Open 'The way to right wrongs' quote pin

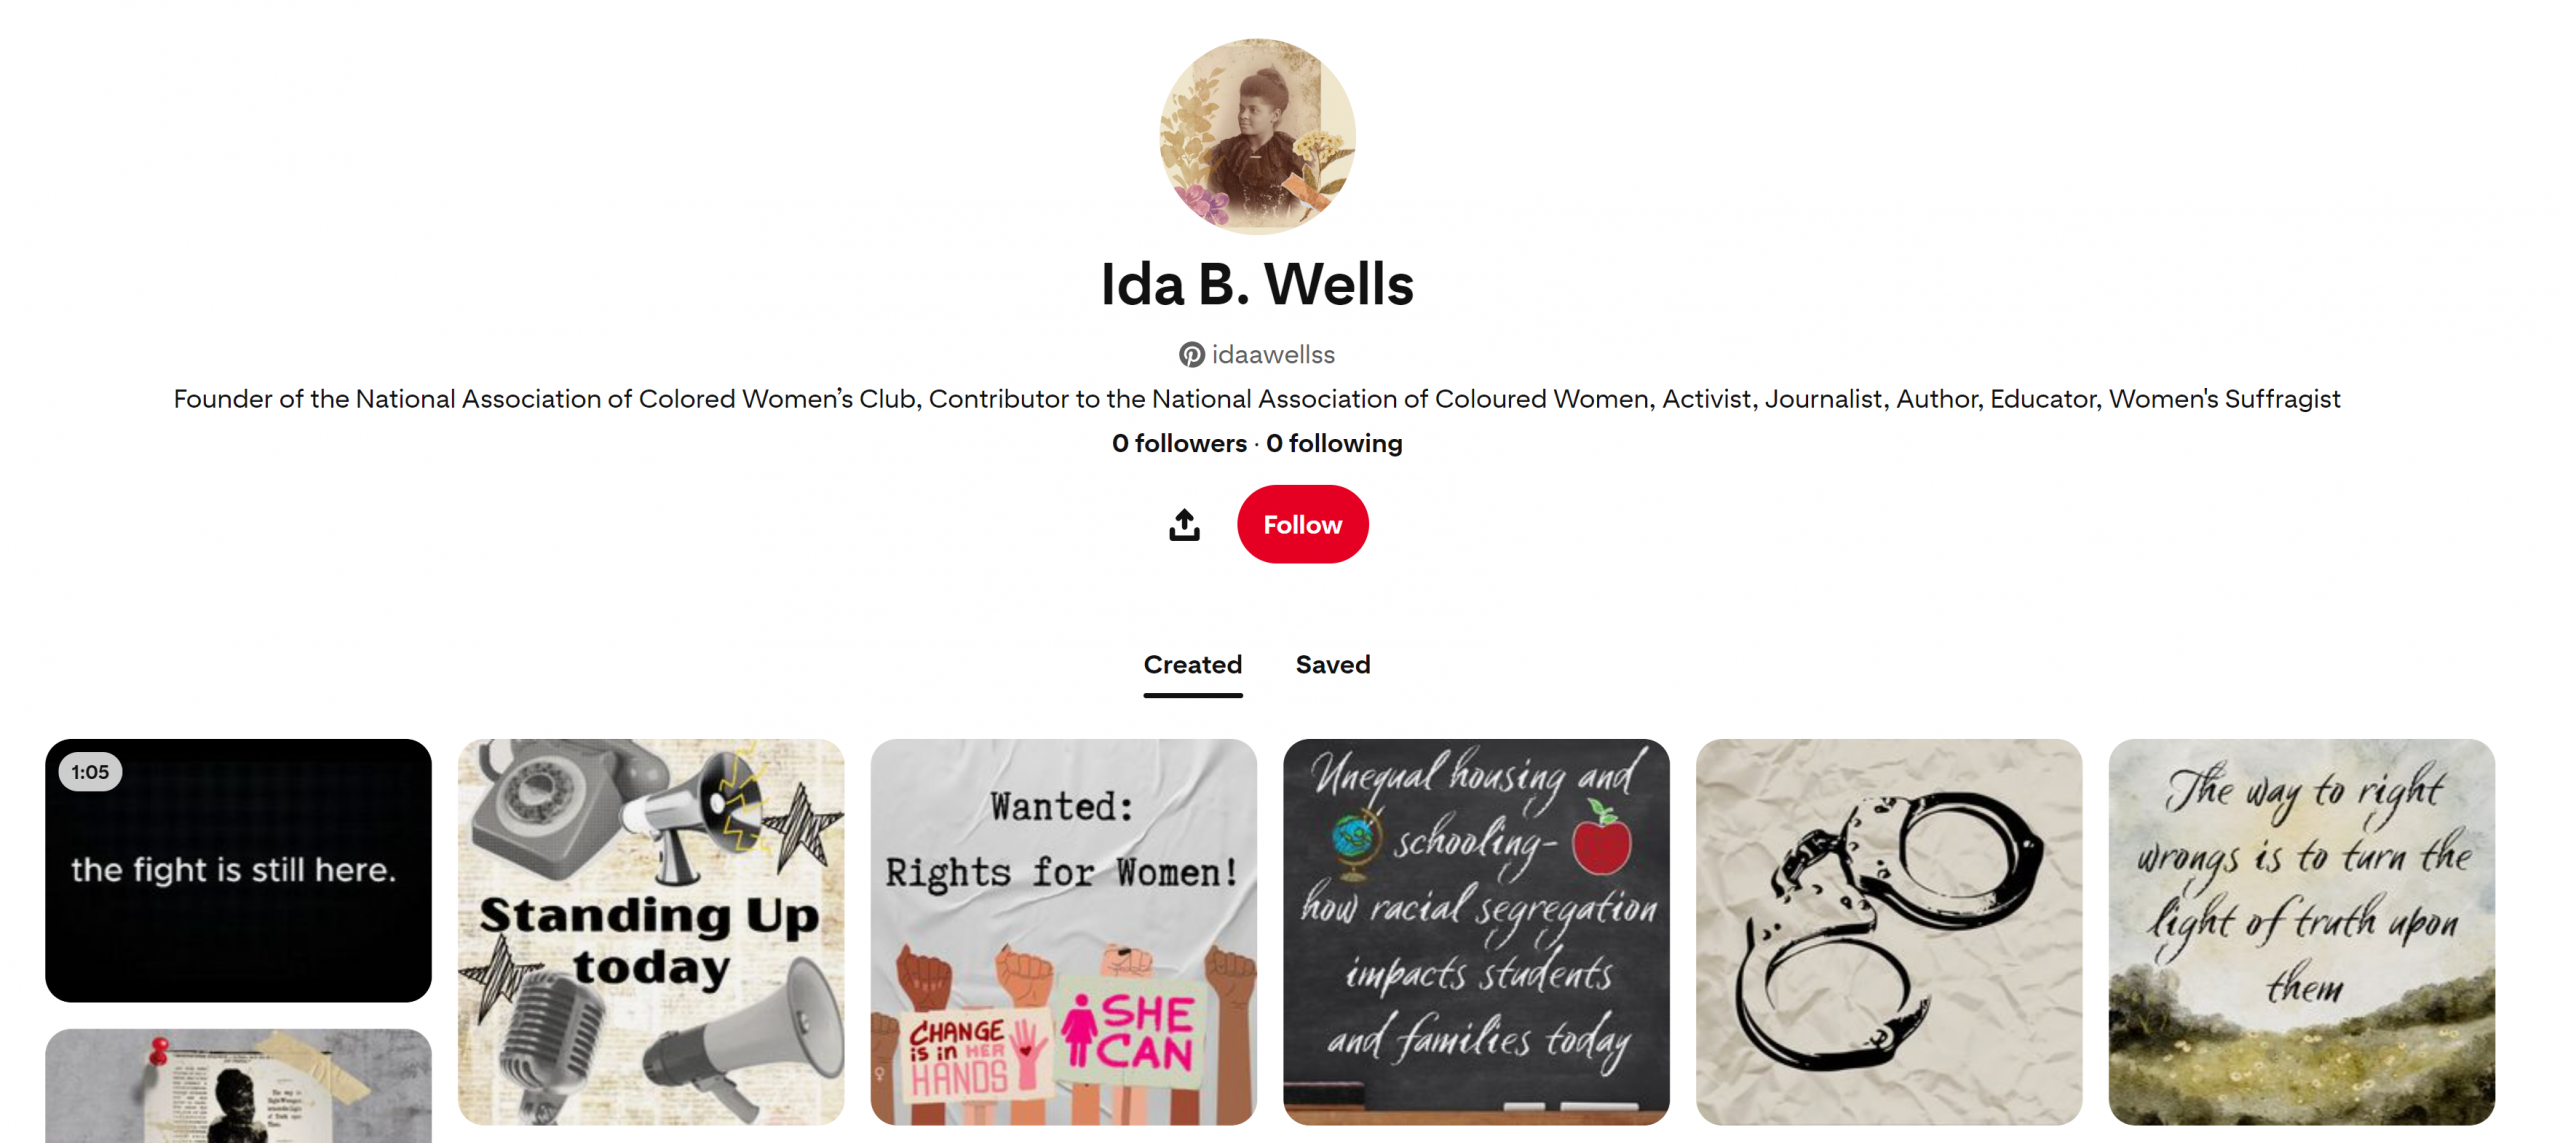pyautogui.click(x=2301, y=932)
